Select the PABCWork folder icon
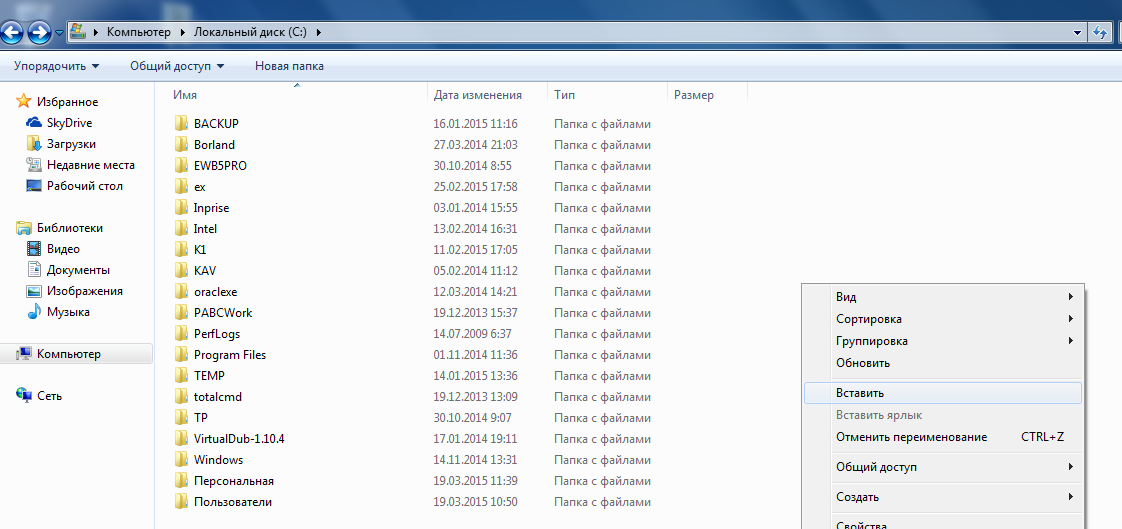Image resolution: width=1122 pixels, height=529 pixels. 181,312
